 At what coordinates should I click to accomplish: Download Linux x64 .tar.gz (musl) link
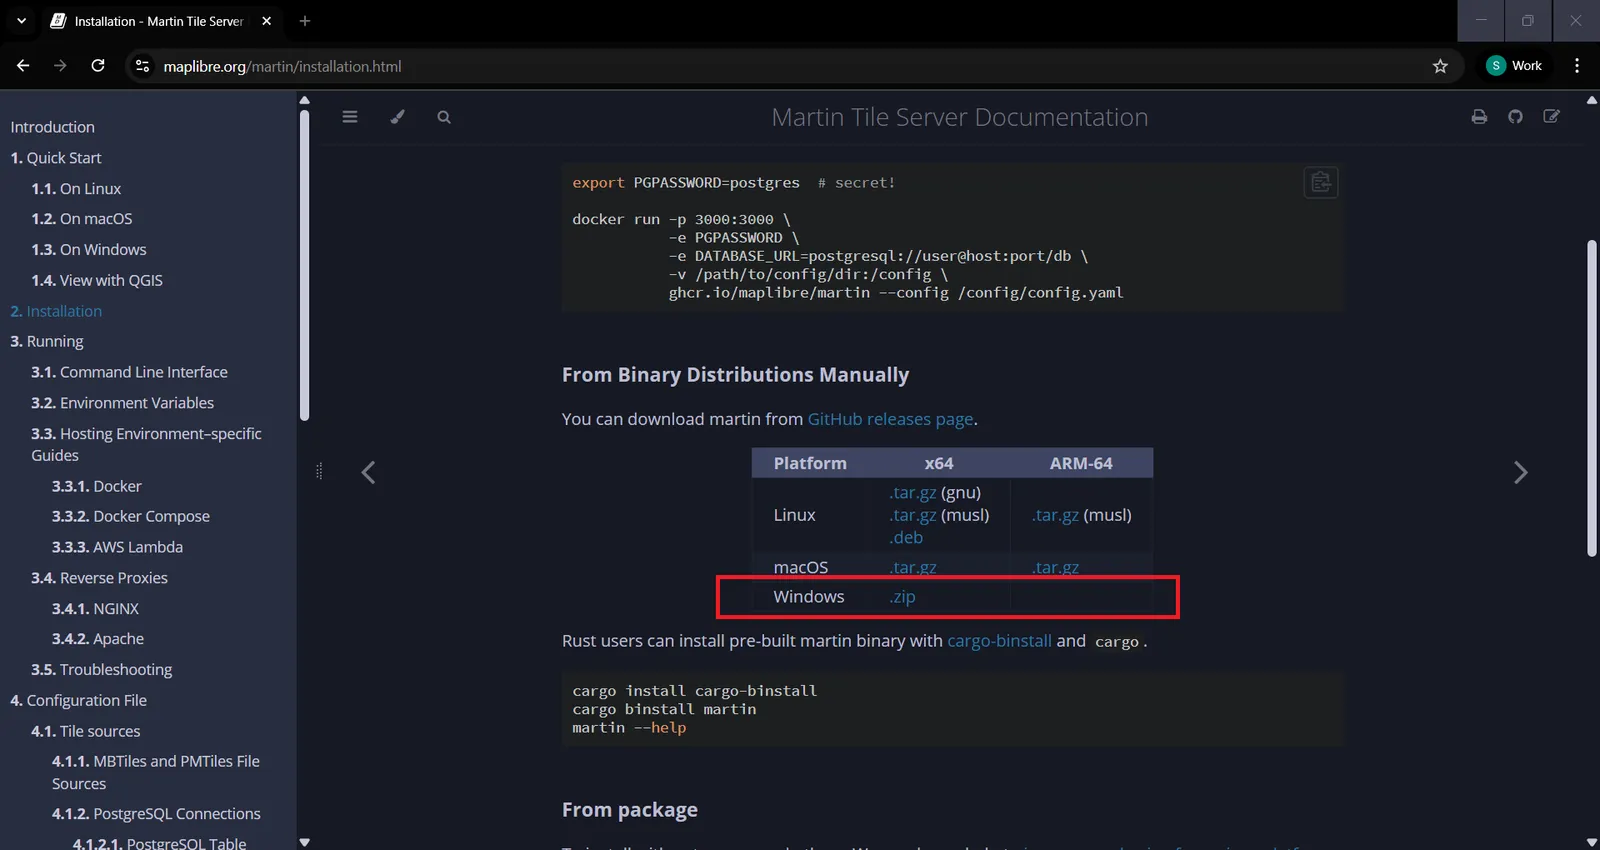click(x=912, y=515)
